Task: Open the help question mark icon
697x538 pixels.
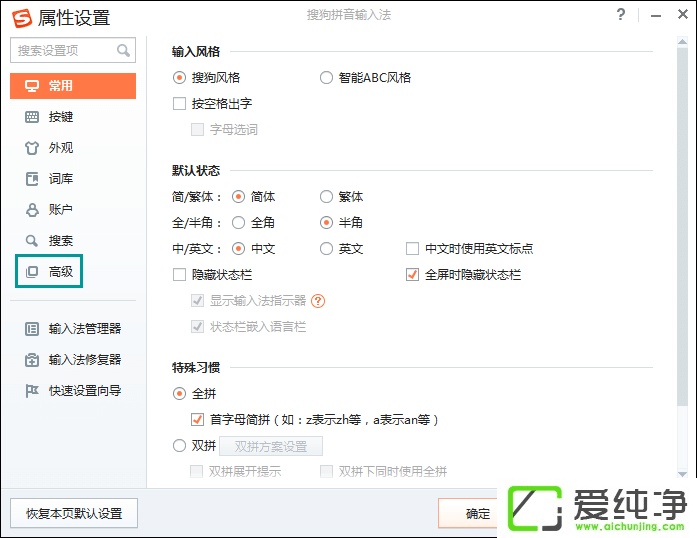Action: [622, 15]
